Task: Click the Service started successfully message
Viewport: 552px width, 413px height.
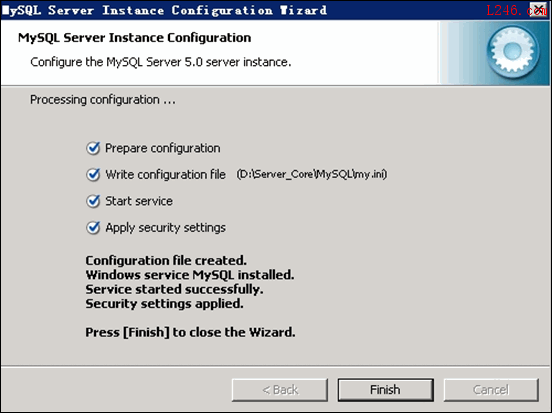Action: pyautogui.click(x=174, y=289)
